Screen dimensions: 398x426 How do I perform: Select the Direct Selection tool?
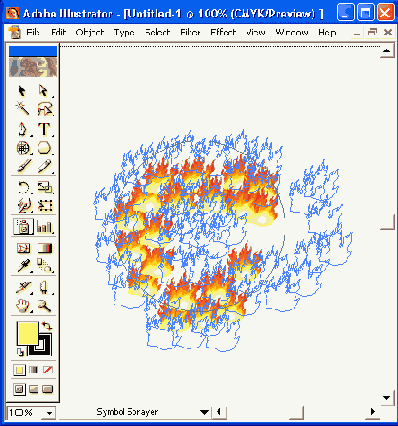(44, 91)
